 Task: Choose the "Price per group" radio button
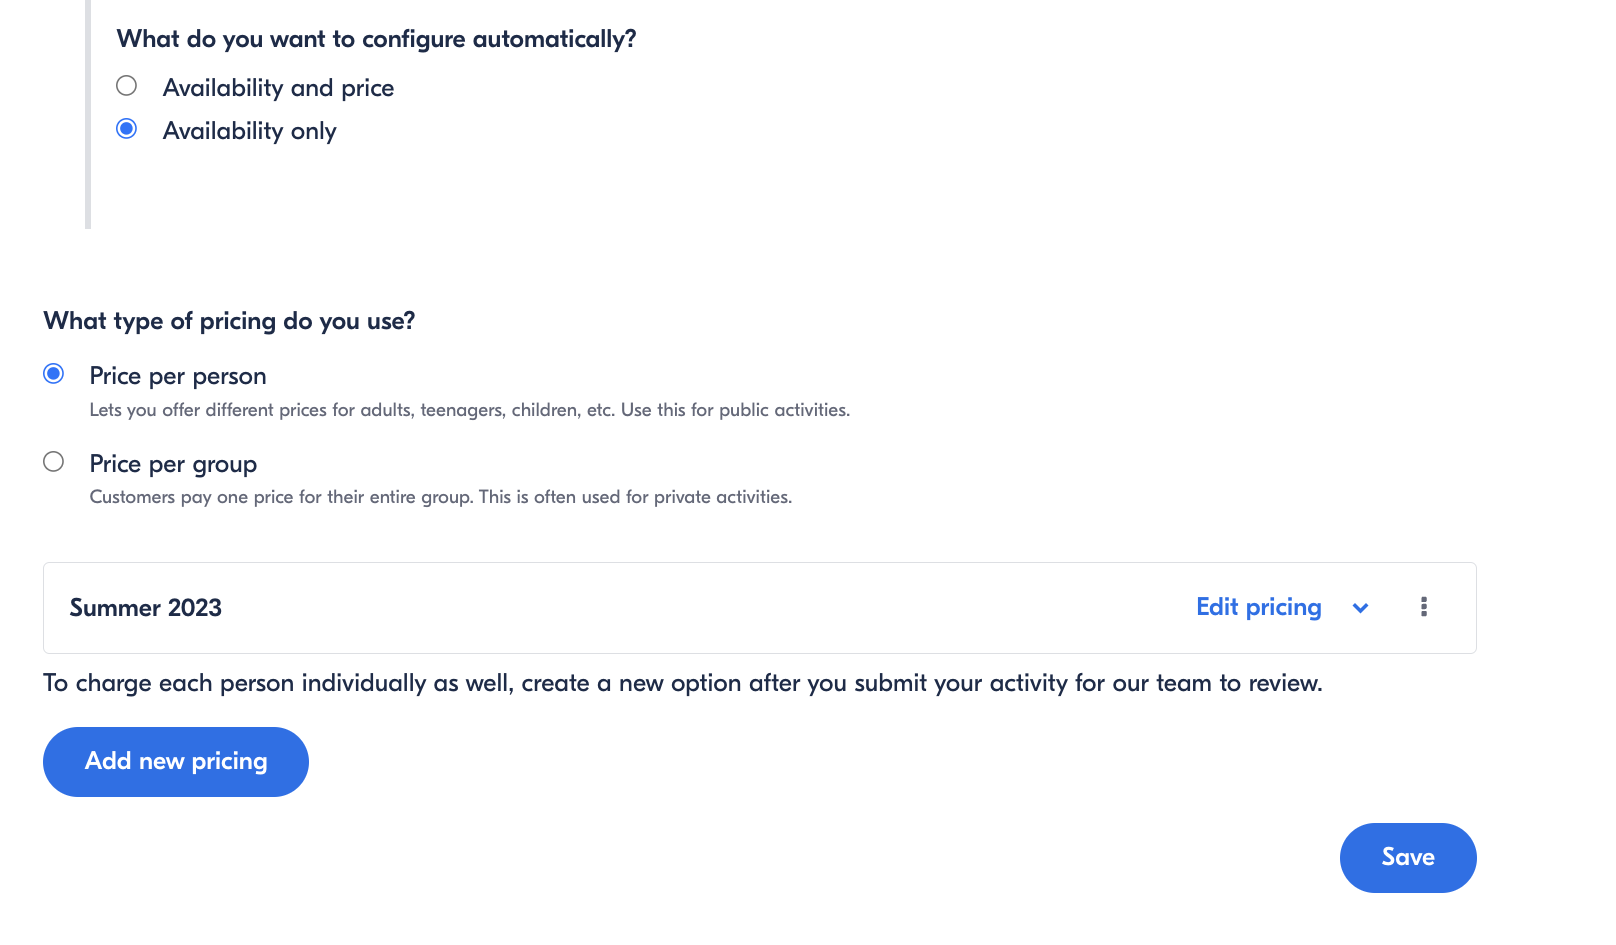click(x=54, y=462)
